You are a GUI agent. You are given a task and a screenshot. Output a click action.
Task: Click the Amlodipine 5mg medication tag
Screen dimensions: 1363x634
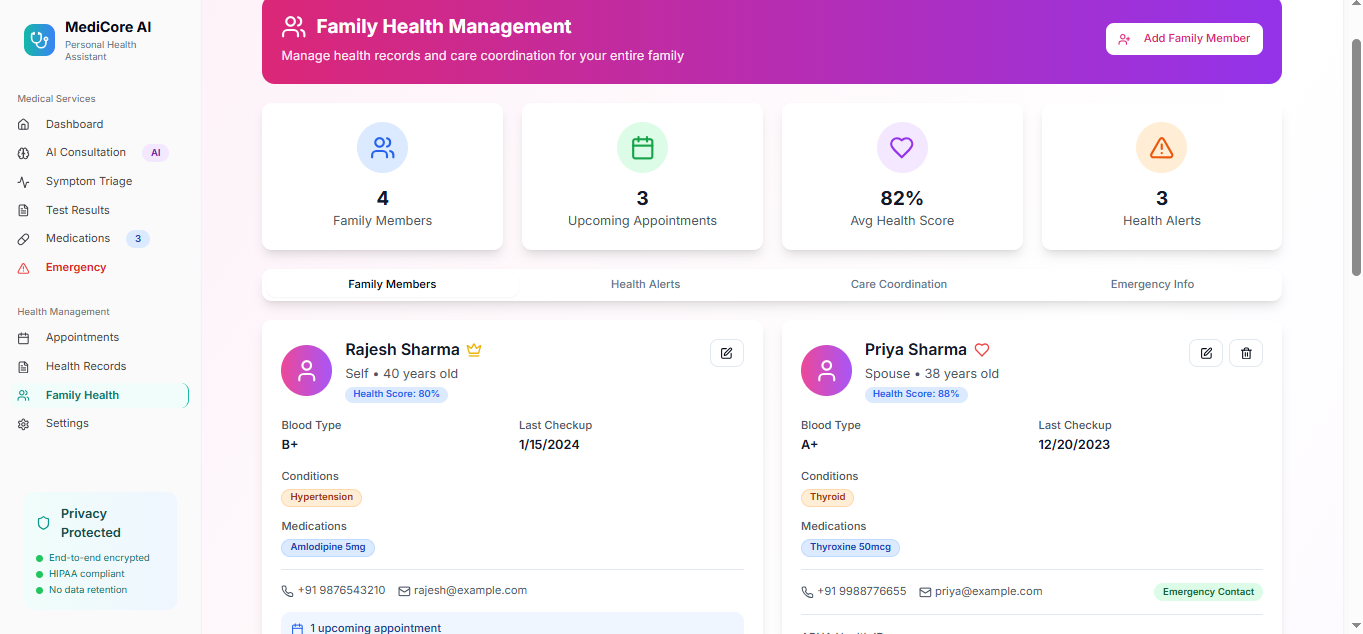coord(328,547)
